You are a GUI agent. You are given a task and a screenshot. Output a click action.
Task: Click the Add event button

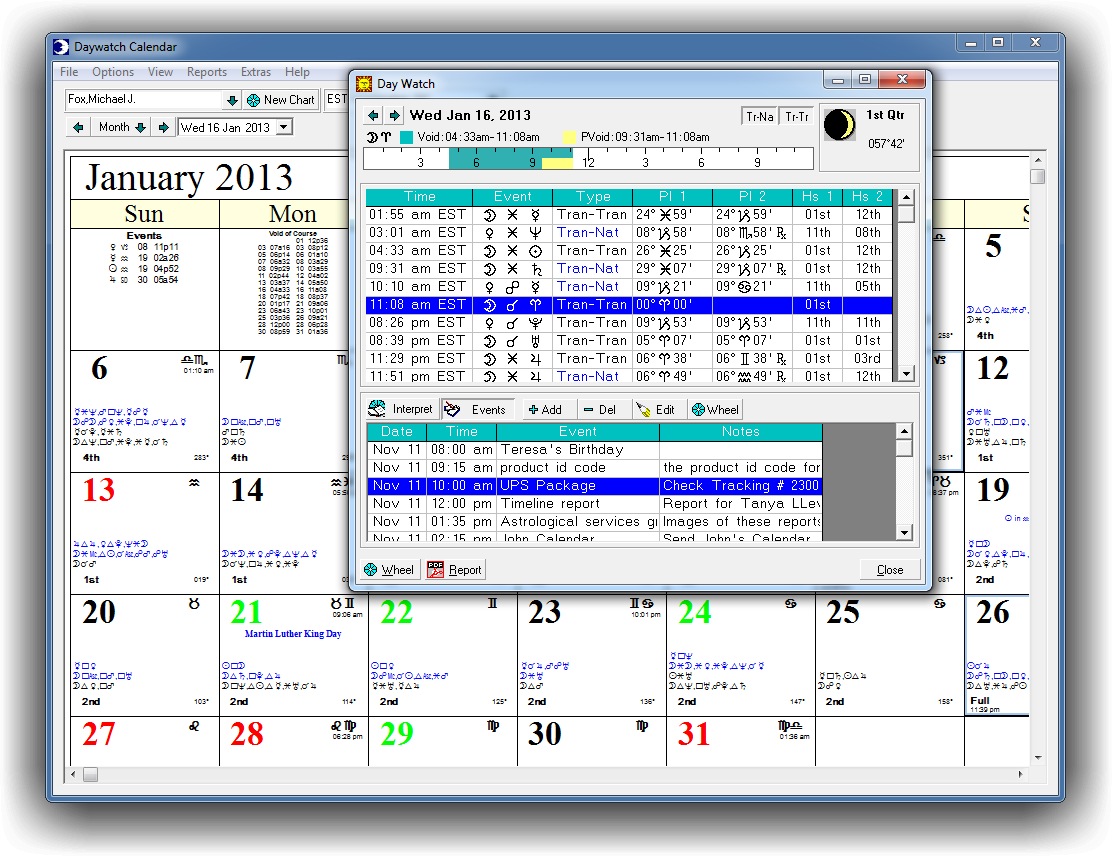click(545, 409)
